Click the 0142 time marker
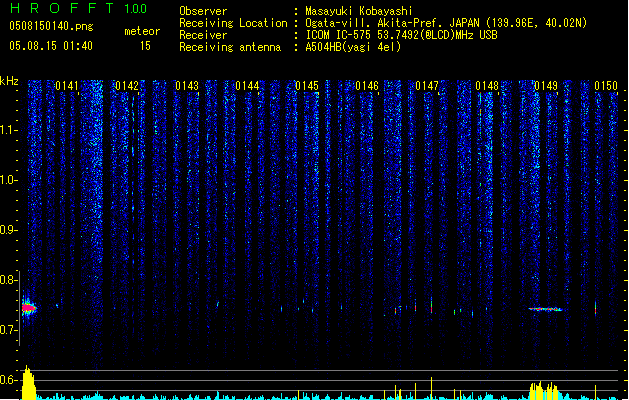Image resolution: width=629 pixels, height=400 pixels. click(127, 86)
